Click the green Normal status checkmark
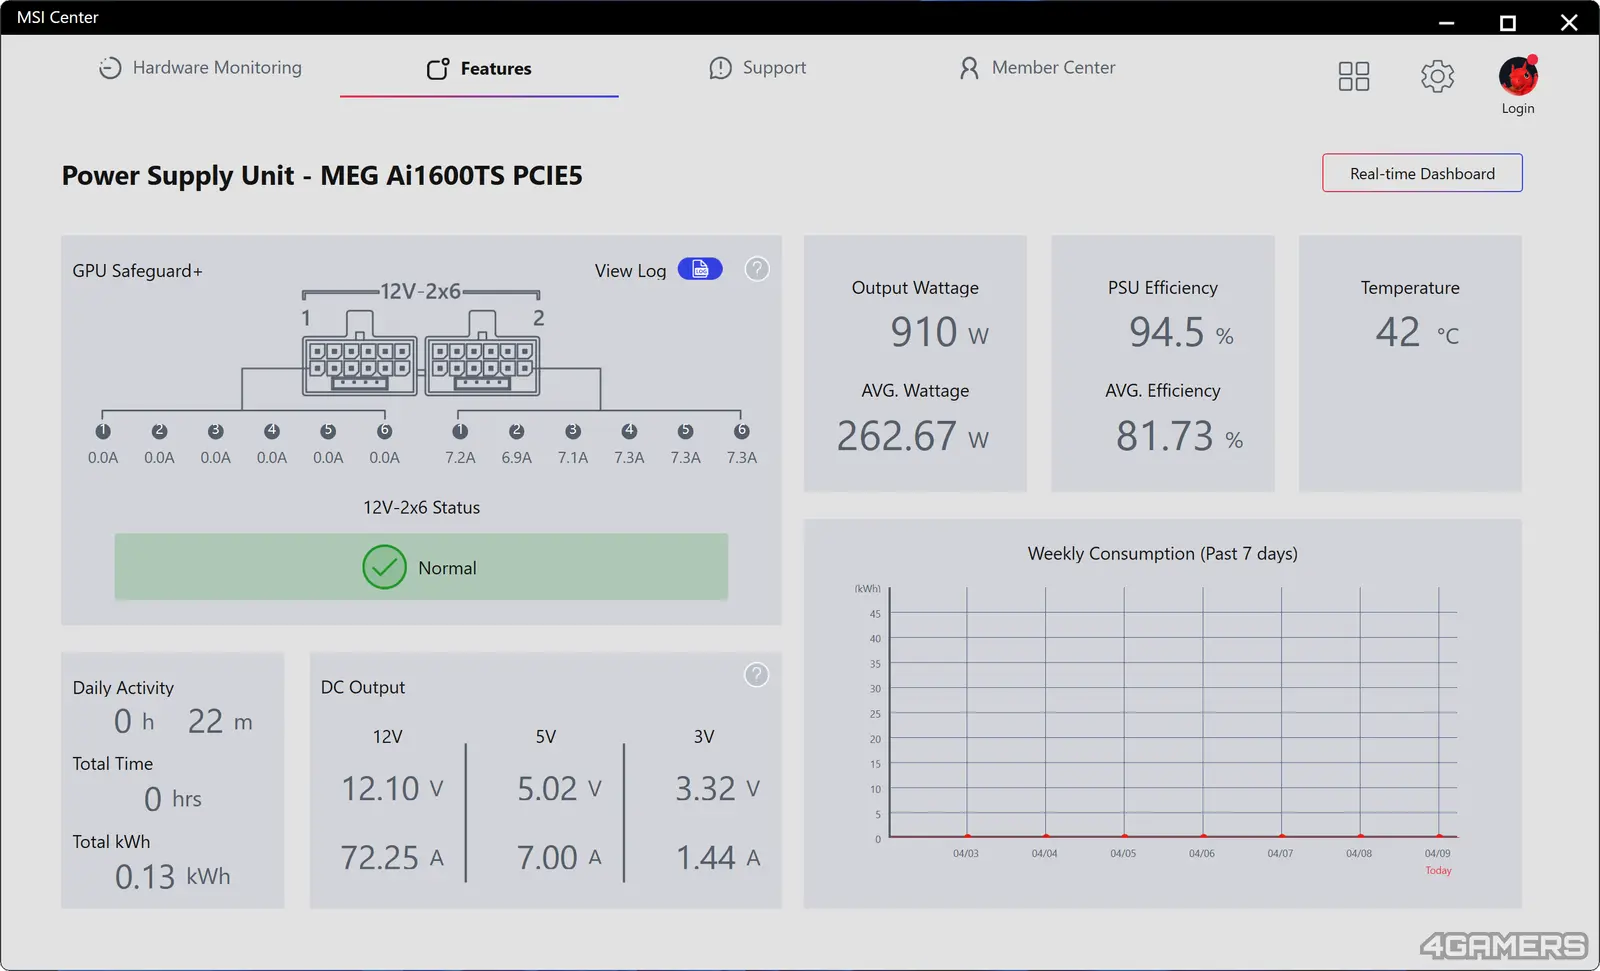The width and height of the screenshot is (1600, 971). tap(384, 567)
